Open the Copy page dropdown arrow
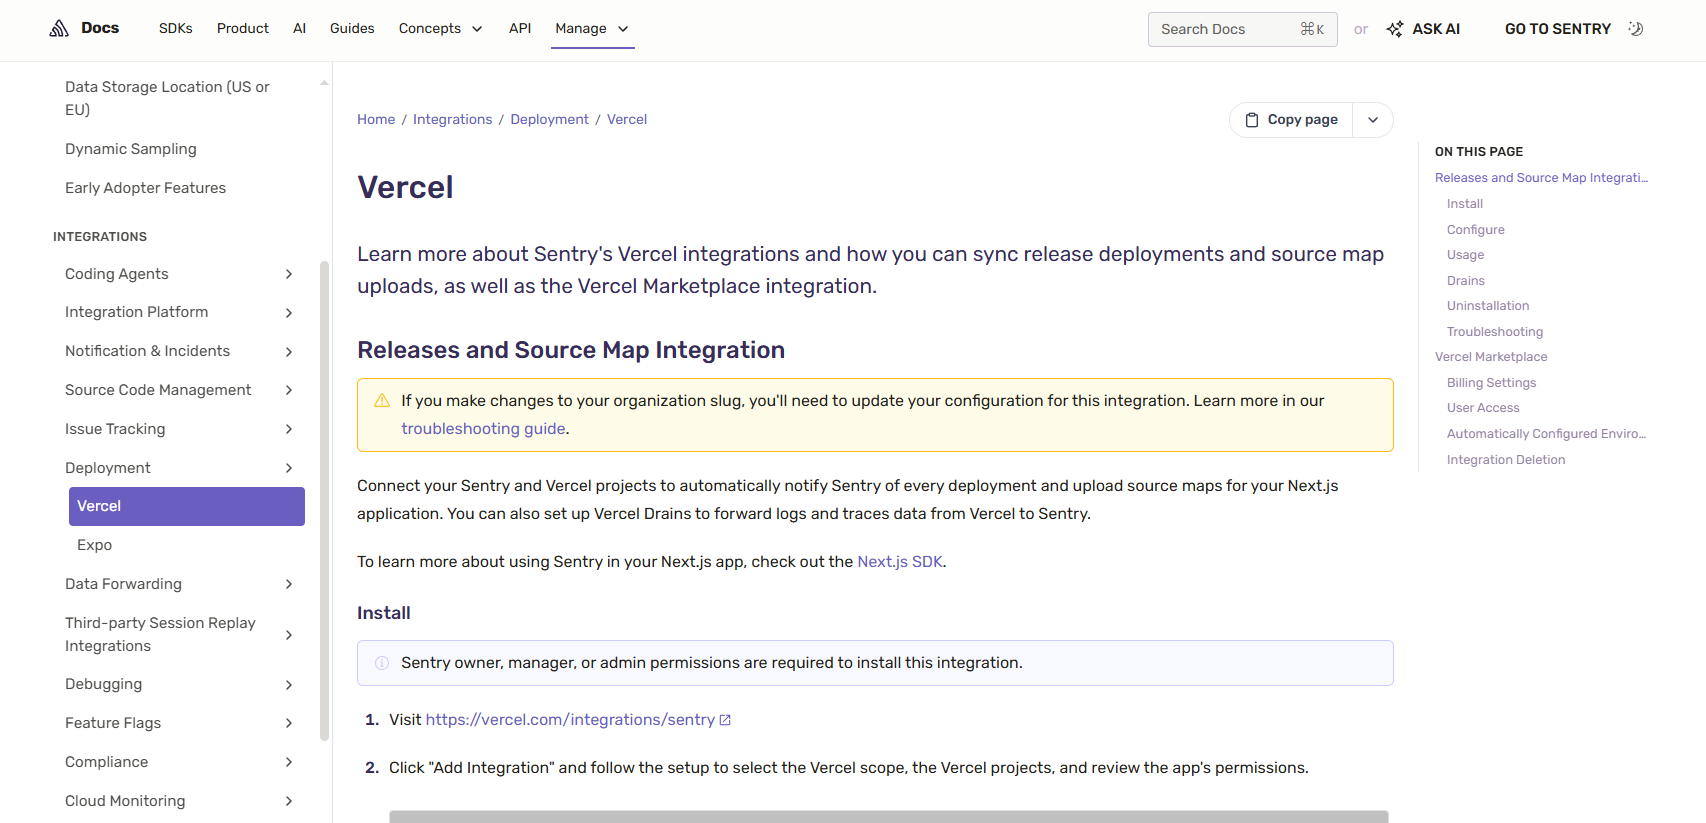 (1373, 120)
